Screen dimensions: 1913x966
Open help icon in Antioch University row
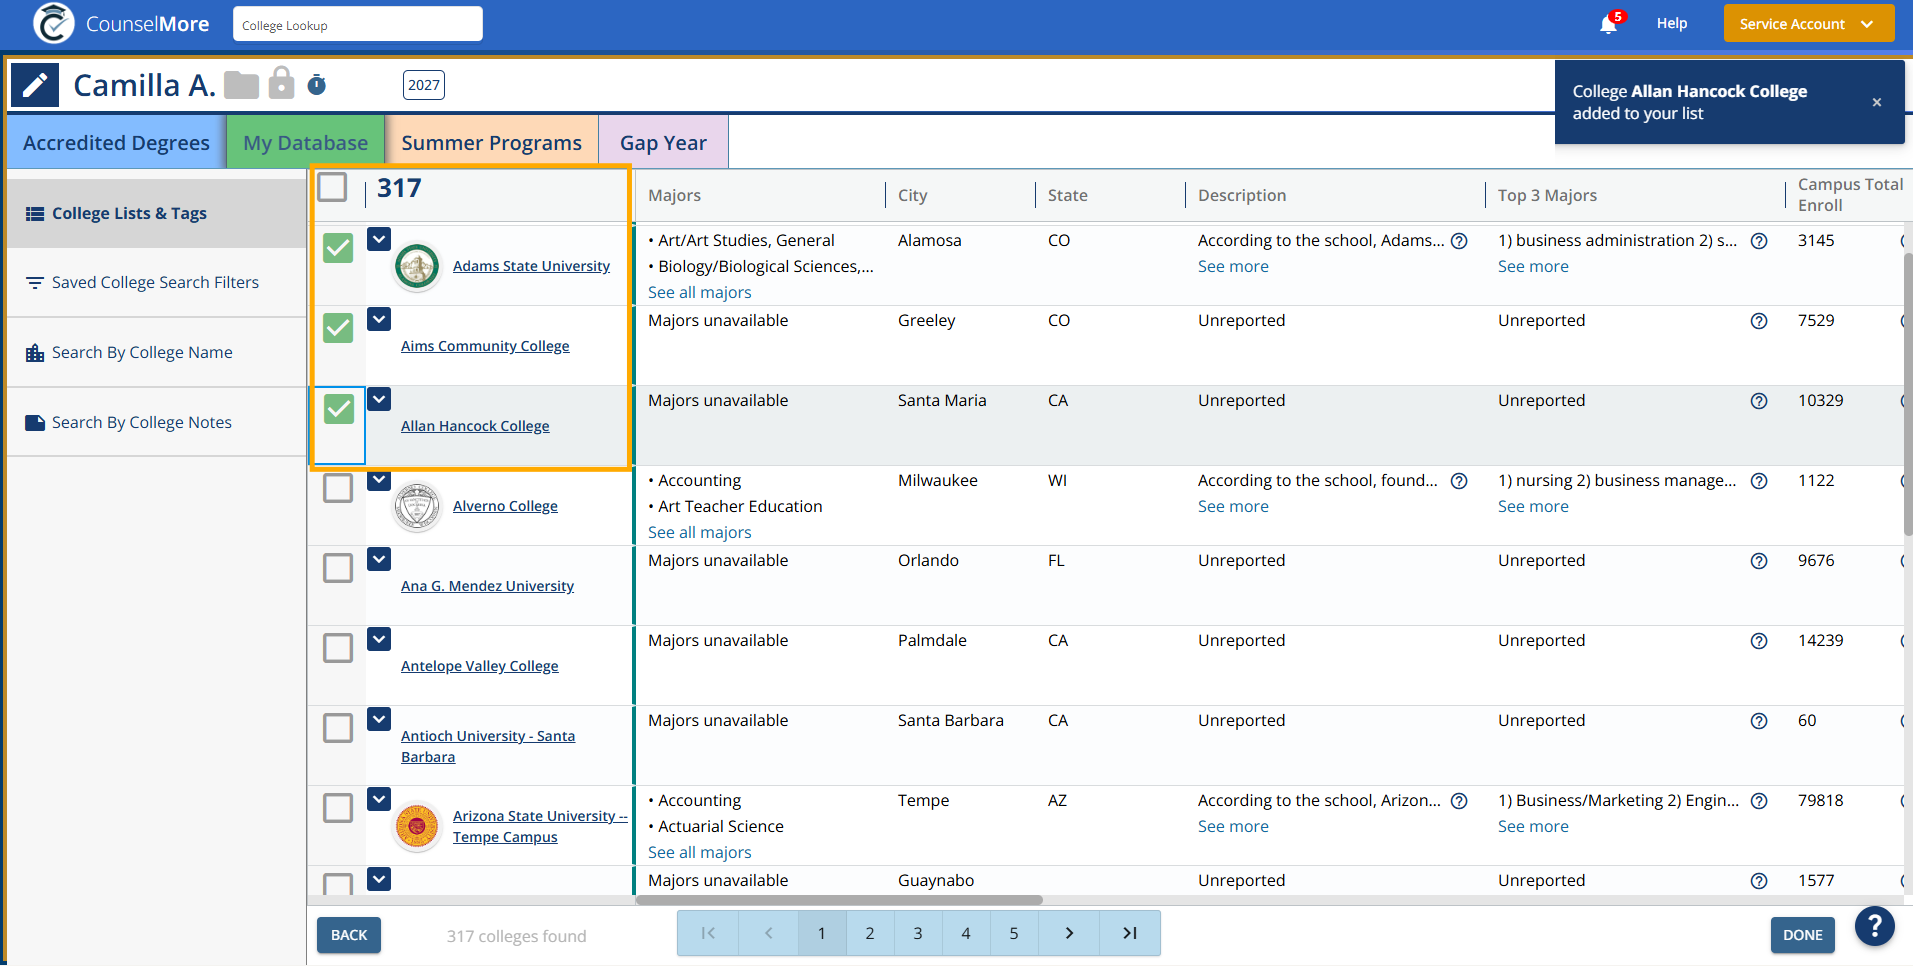[1759, 721]
